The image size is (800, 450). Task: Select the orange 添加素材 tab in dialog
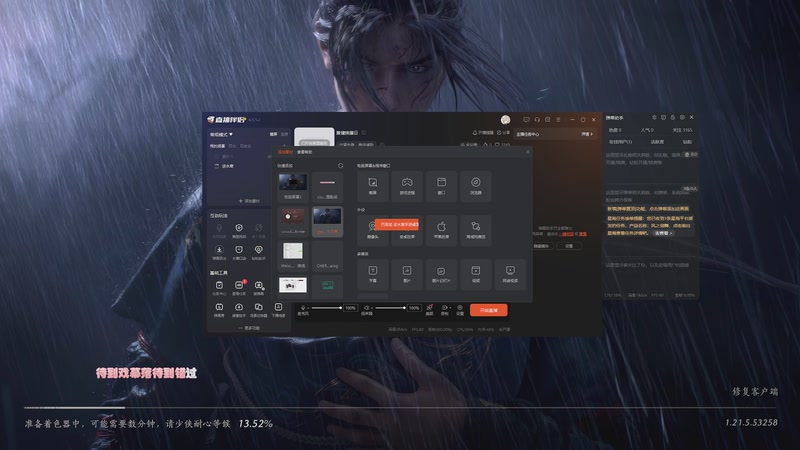(285, 152)
